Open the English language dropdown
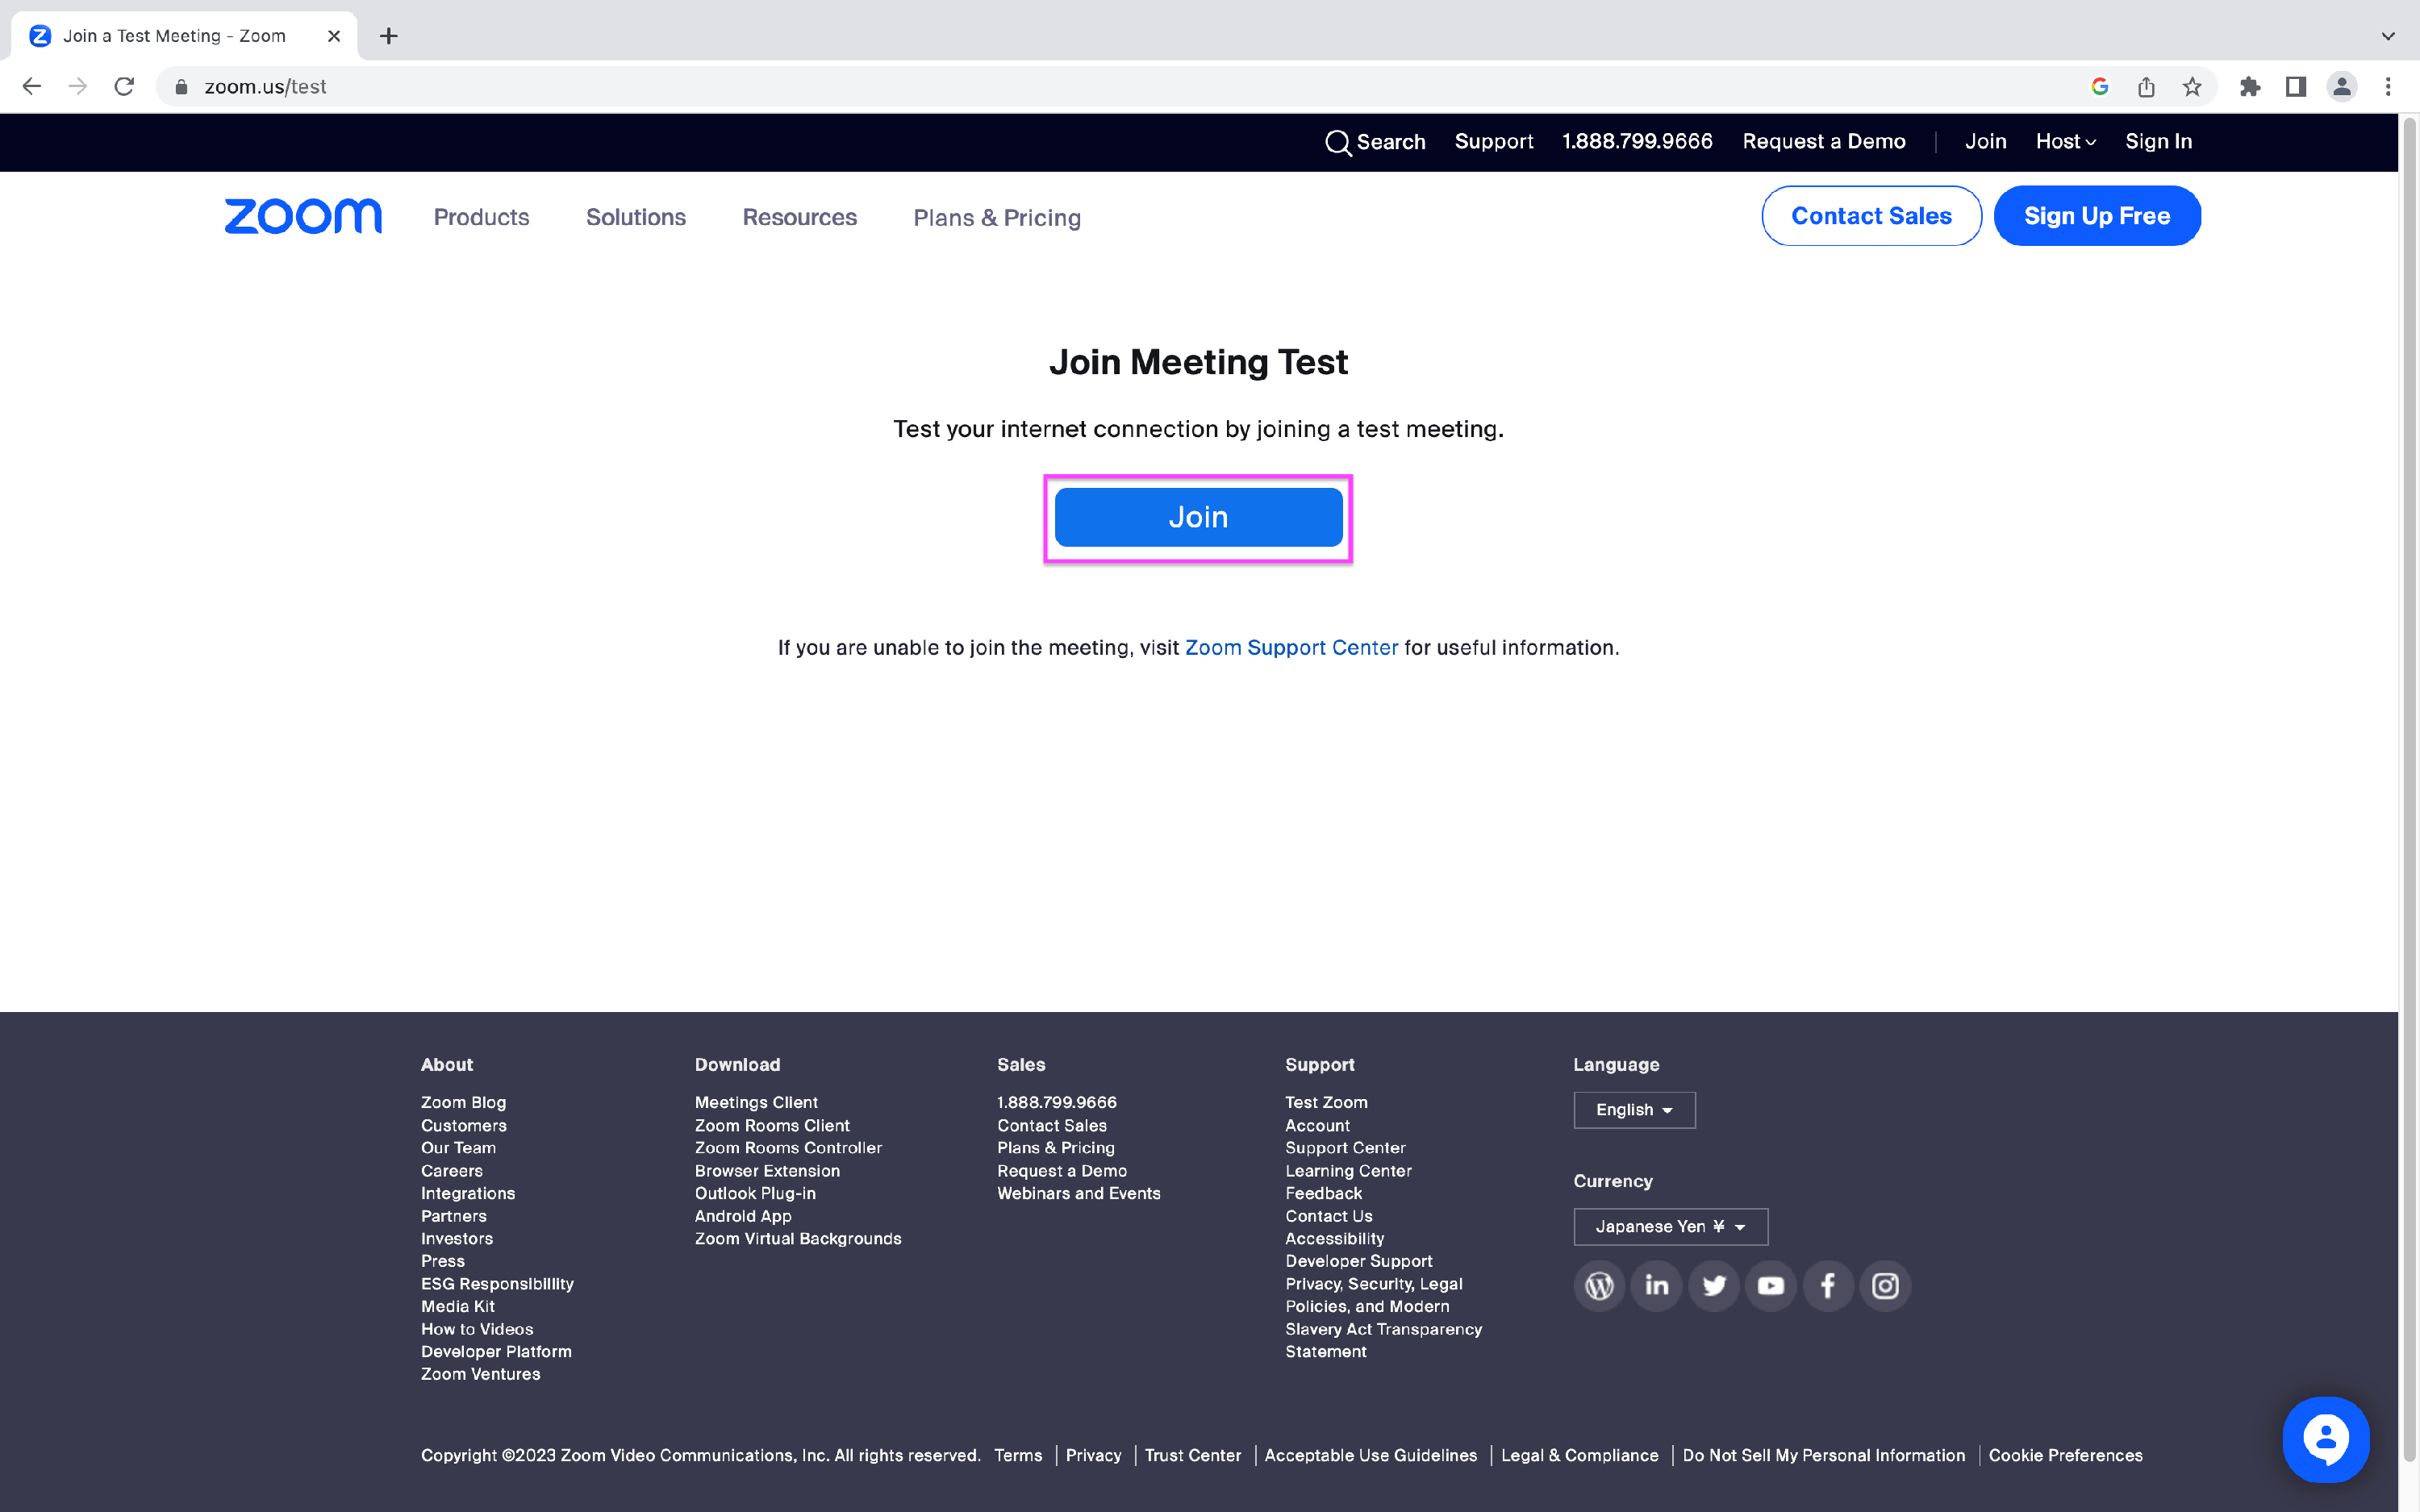Viewport: 2420px width, 1512px height. [1632, 1110]
